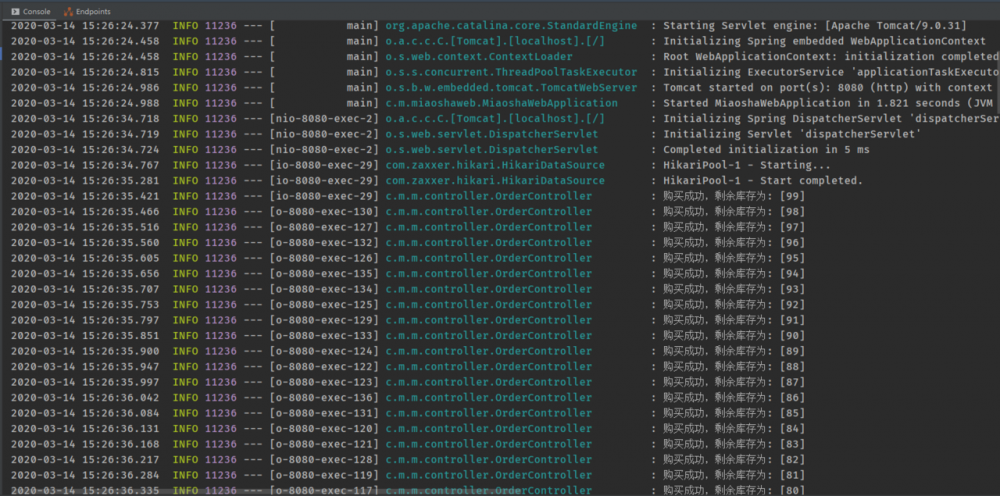Click INFO level in the 15:26:36.168 row

pos(185,444)
